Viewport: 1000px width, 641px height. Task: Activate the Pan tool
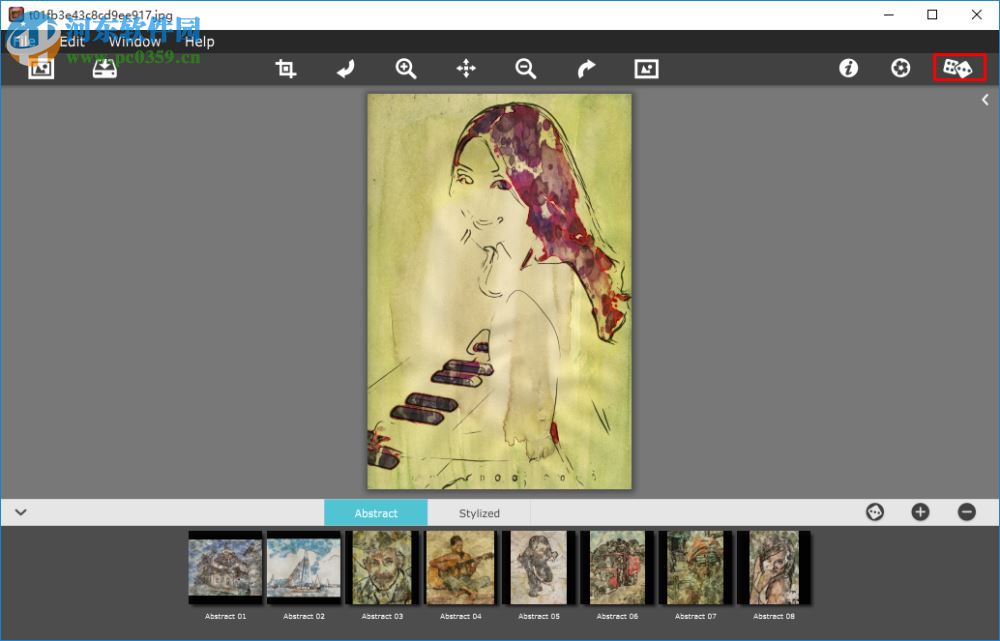point(465,68)
